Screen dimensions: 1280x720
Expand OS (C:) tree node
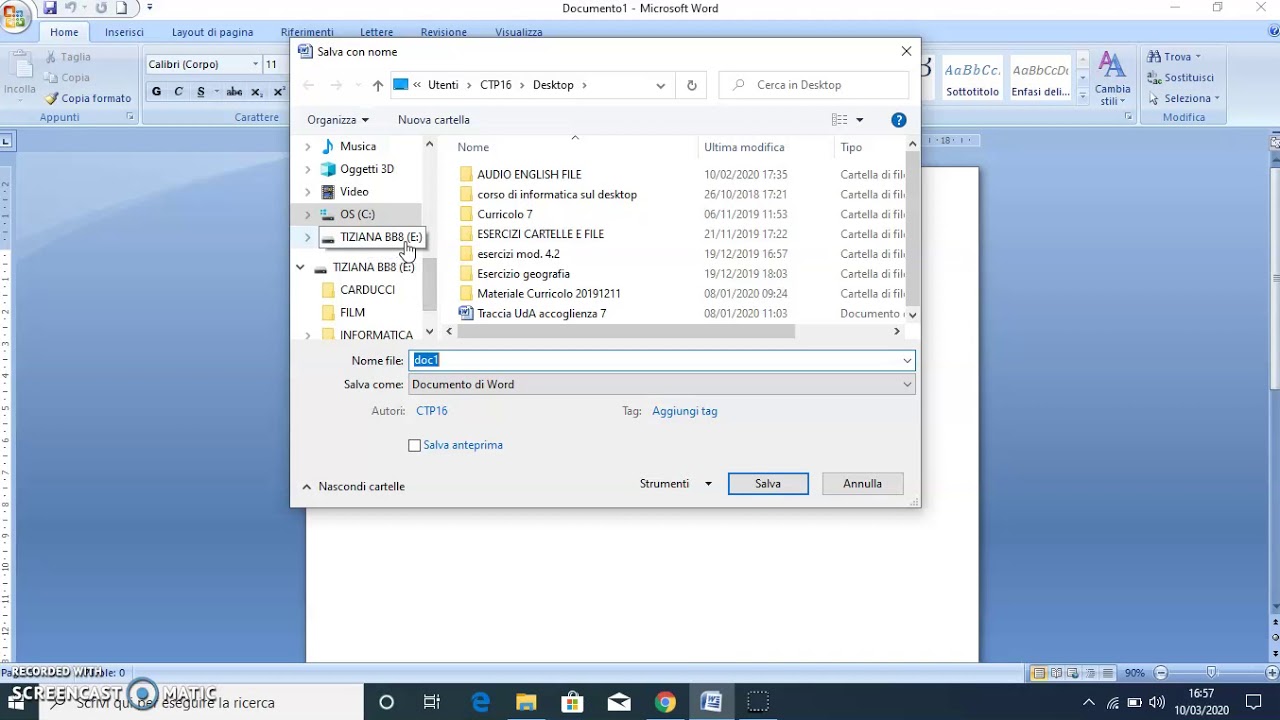click(x=308, y=214)
